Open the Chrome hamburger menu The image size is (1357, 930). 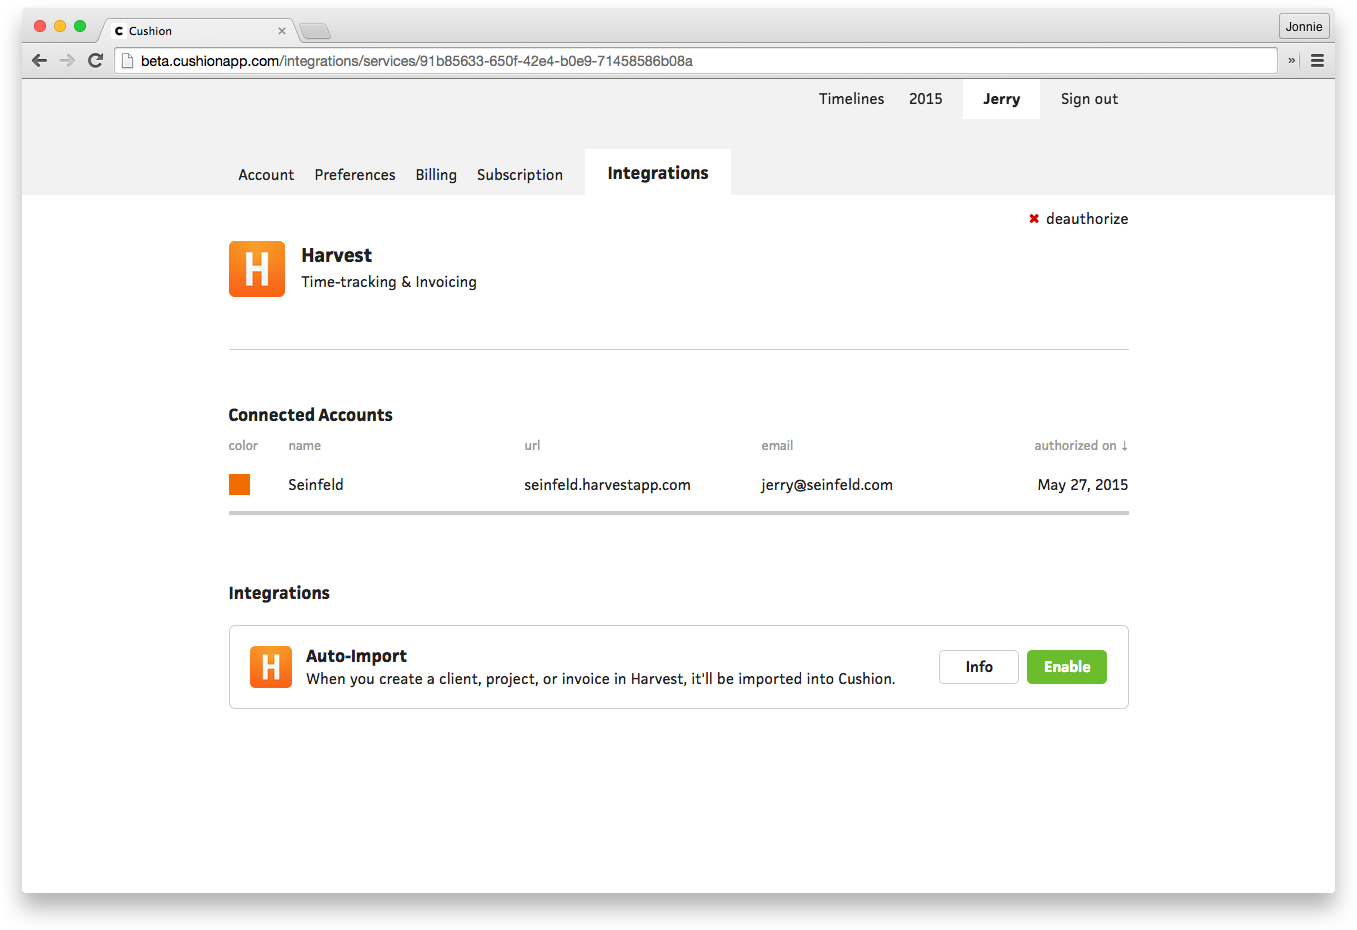coord(1317,60)
